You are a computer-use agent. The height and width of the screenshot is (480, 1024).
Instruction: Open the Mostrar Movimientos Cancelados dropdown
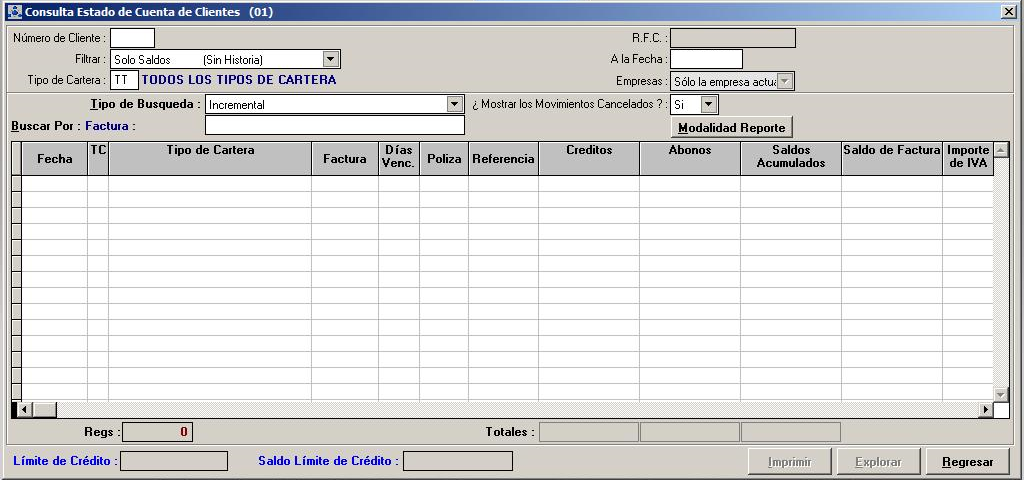[x=708, y=104]
